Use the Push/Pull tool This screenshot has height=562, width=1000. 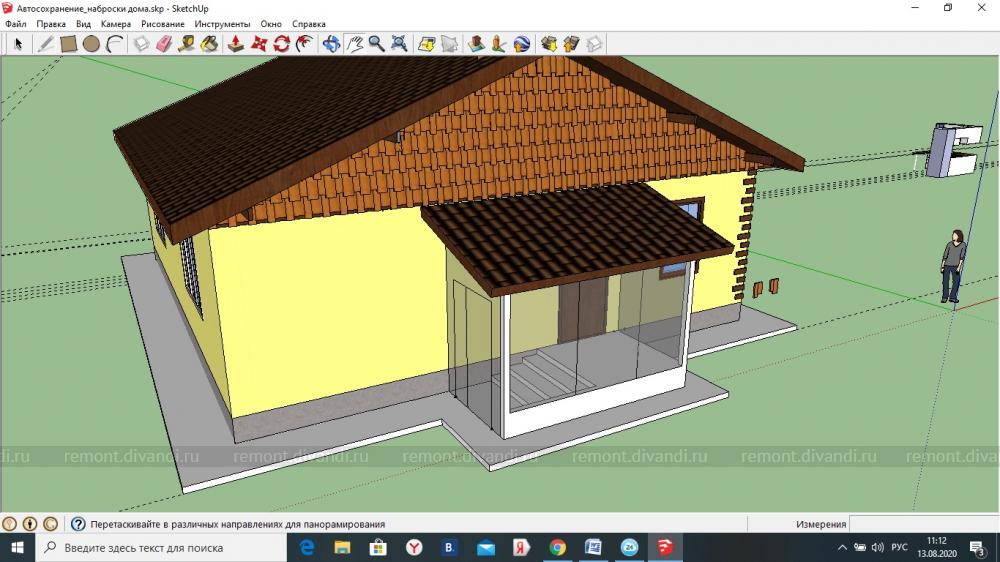pos(236,43)
